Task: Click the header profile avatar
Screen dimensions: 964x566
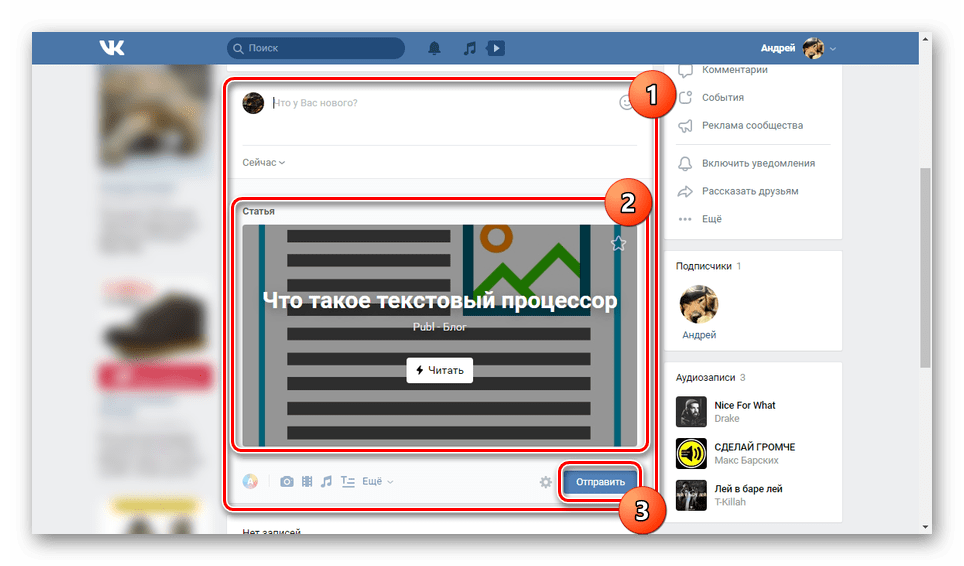Action: coord(813,48)
